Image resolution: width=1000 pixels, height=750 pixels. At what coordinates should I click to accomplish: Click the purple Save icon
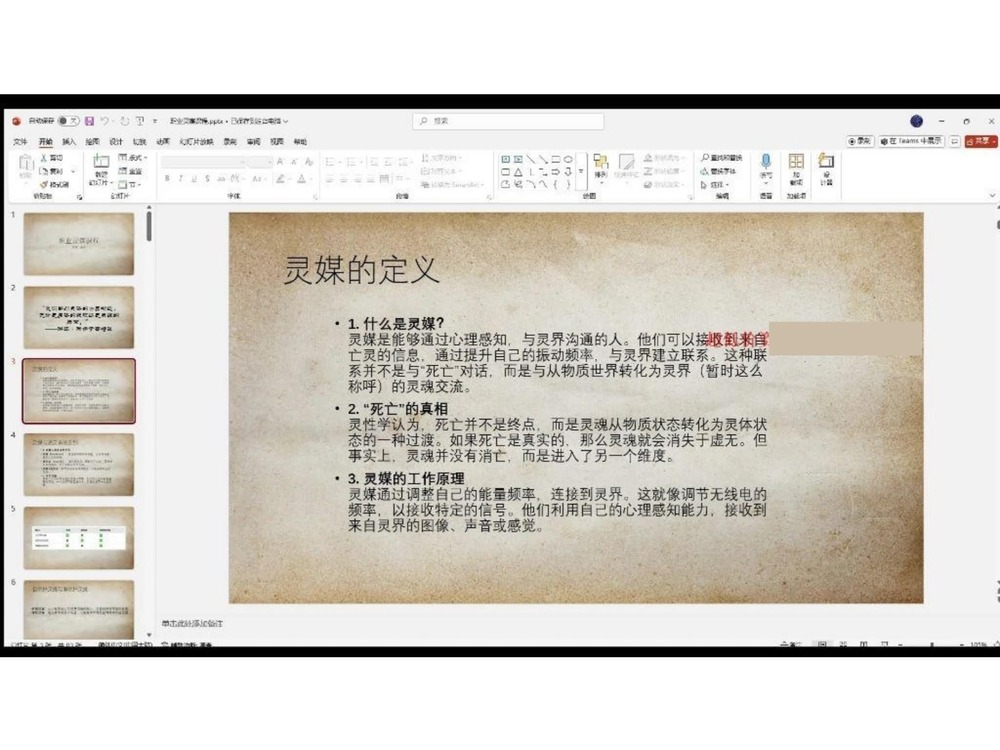point(89,121)
